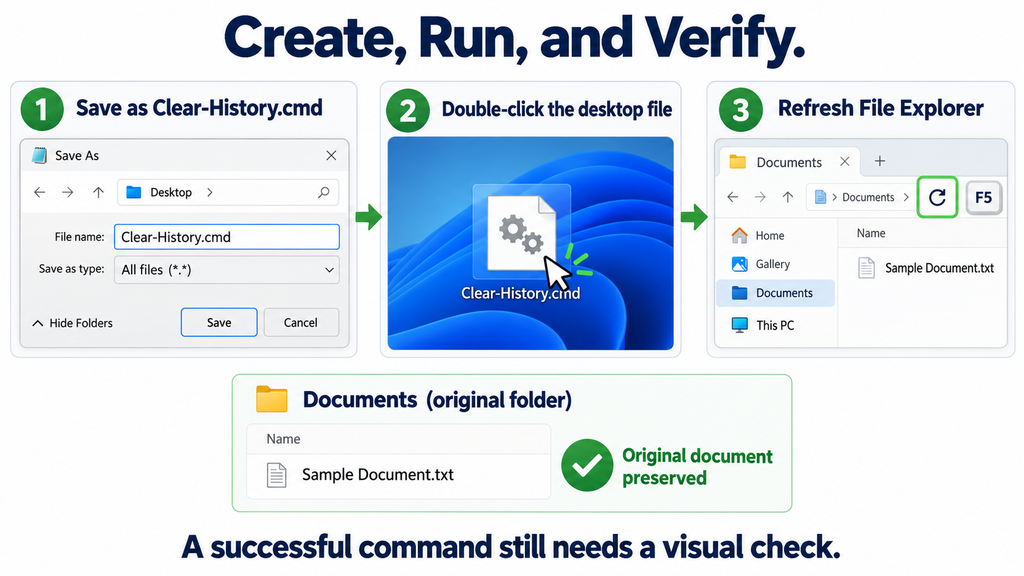Click the F5 key button
This screenshot has width=1024, height=576.
[x=984, y=197]
